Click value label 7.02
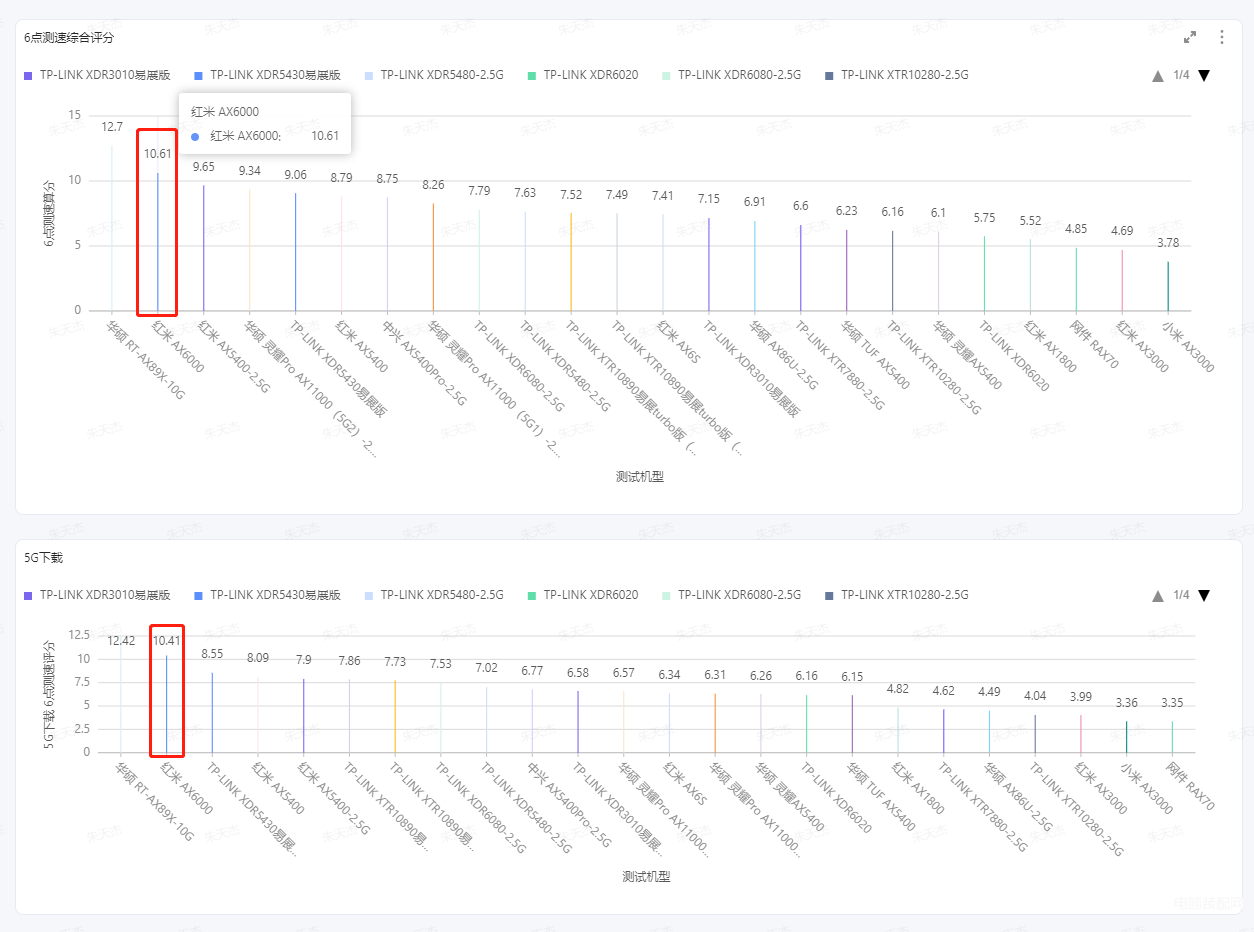 coord(486,668)
